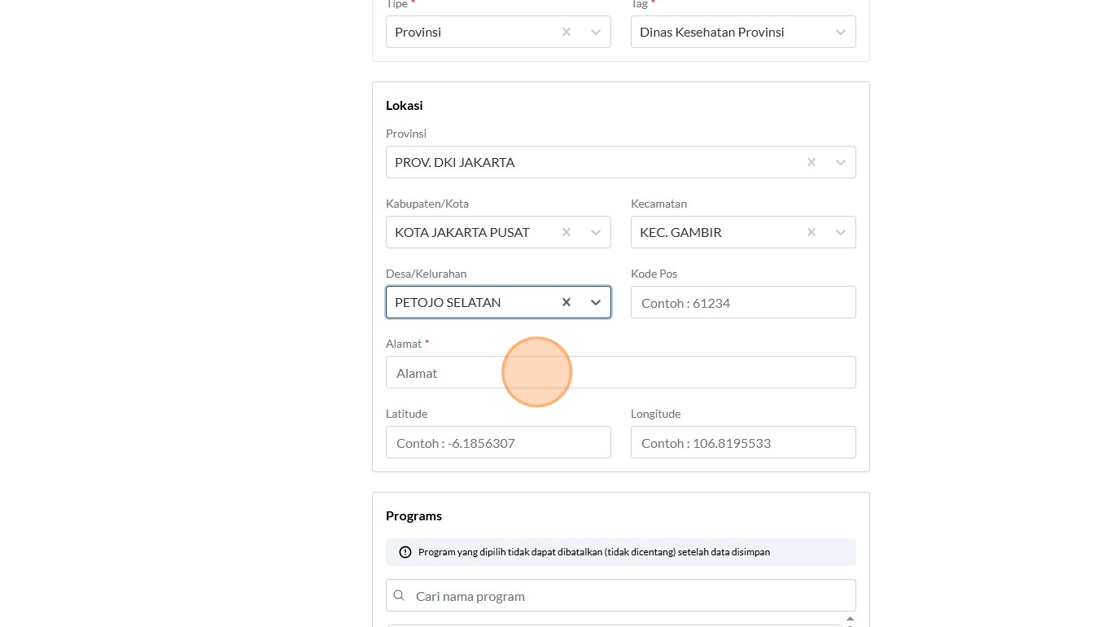Image resolution: width=1120 pixels, height=627 pixels.
Task: Click the program list scroll-up arrow
Action: coord(850,619)
